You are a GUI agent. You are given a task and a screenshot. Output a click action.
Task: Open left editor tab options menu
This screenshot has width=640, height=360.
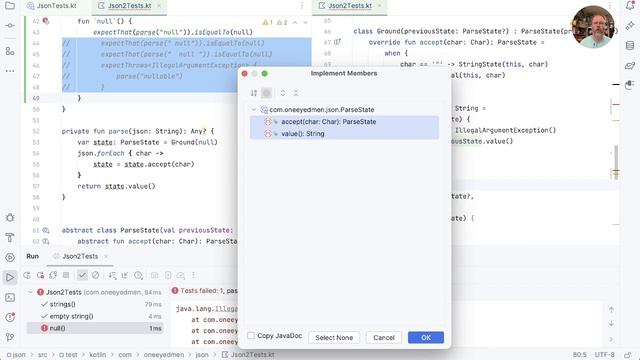(x=302, y=5)
